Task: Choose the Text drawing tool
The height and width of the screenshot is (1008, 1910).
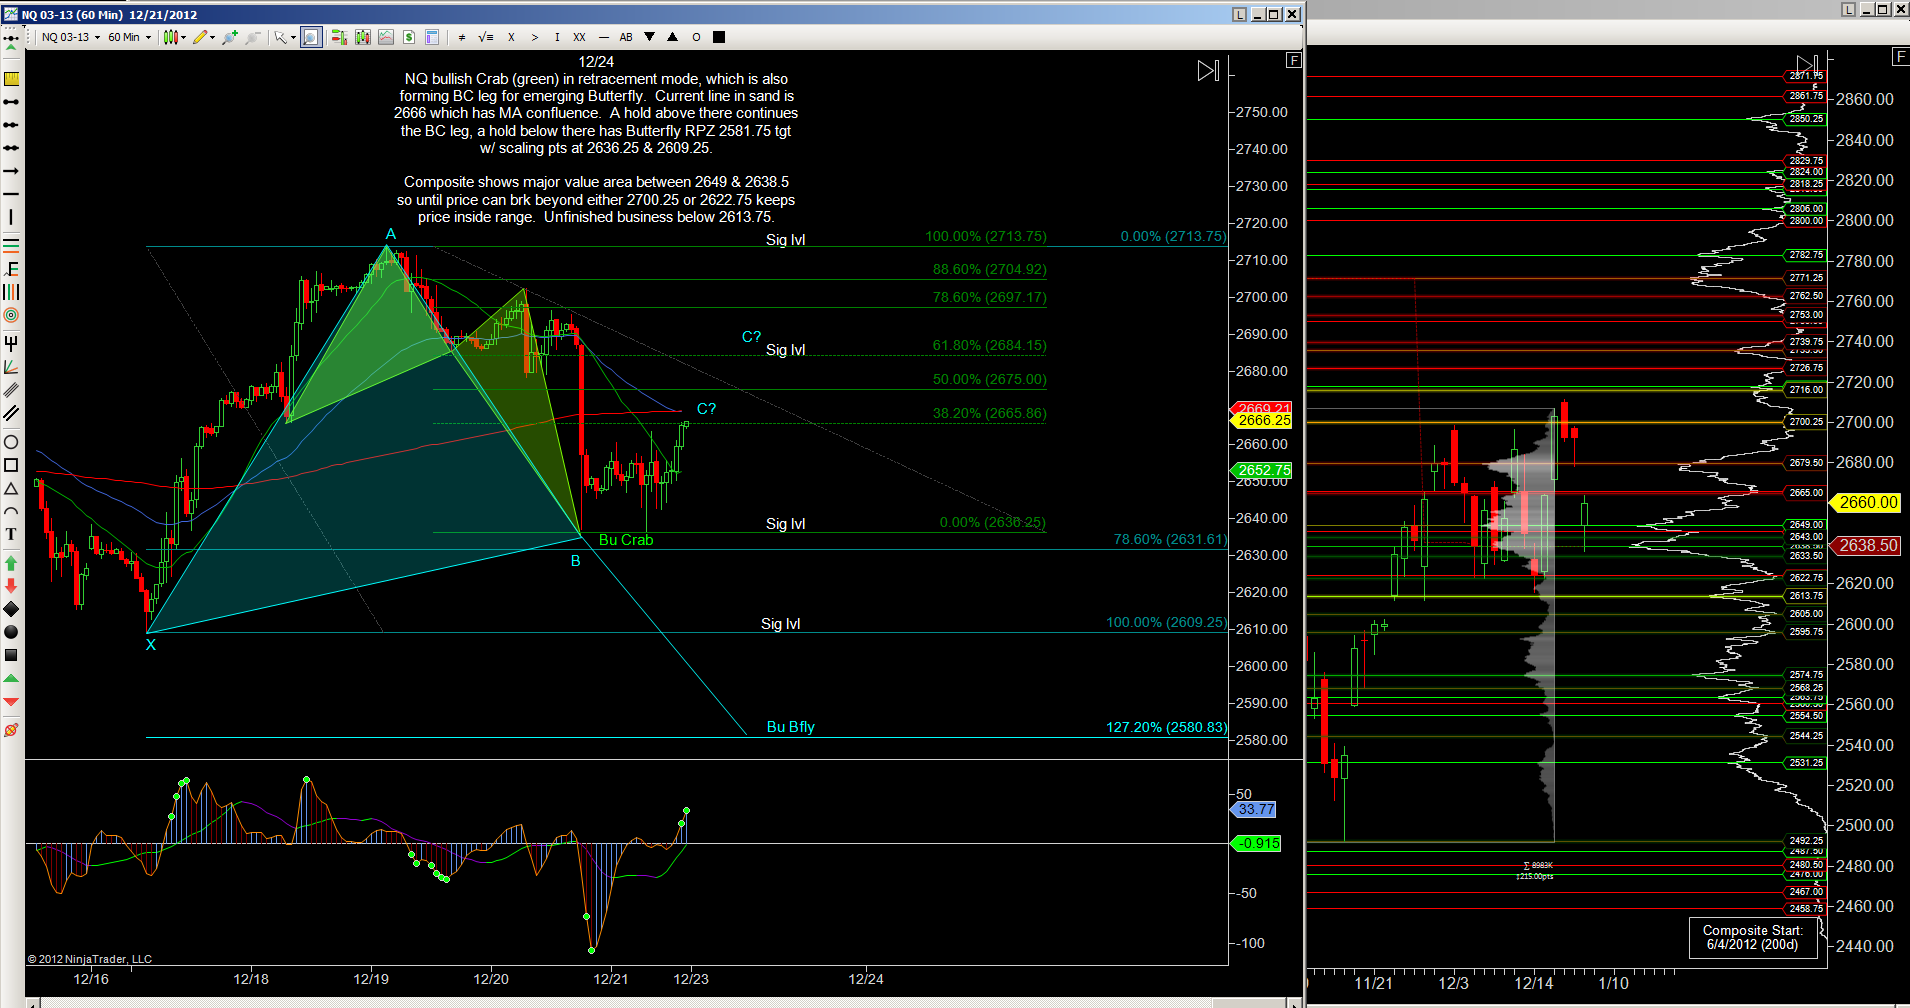Action: click(x=11, y=534)
